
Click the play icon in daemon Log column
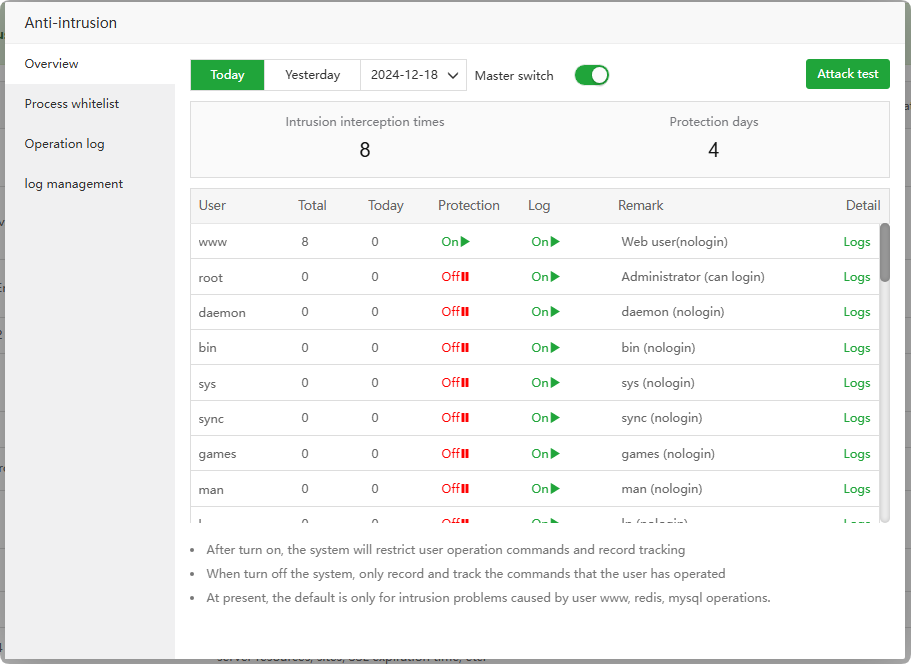pyautogui.click(x=555, y=312)
